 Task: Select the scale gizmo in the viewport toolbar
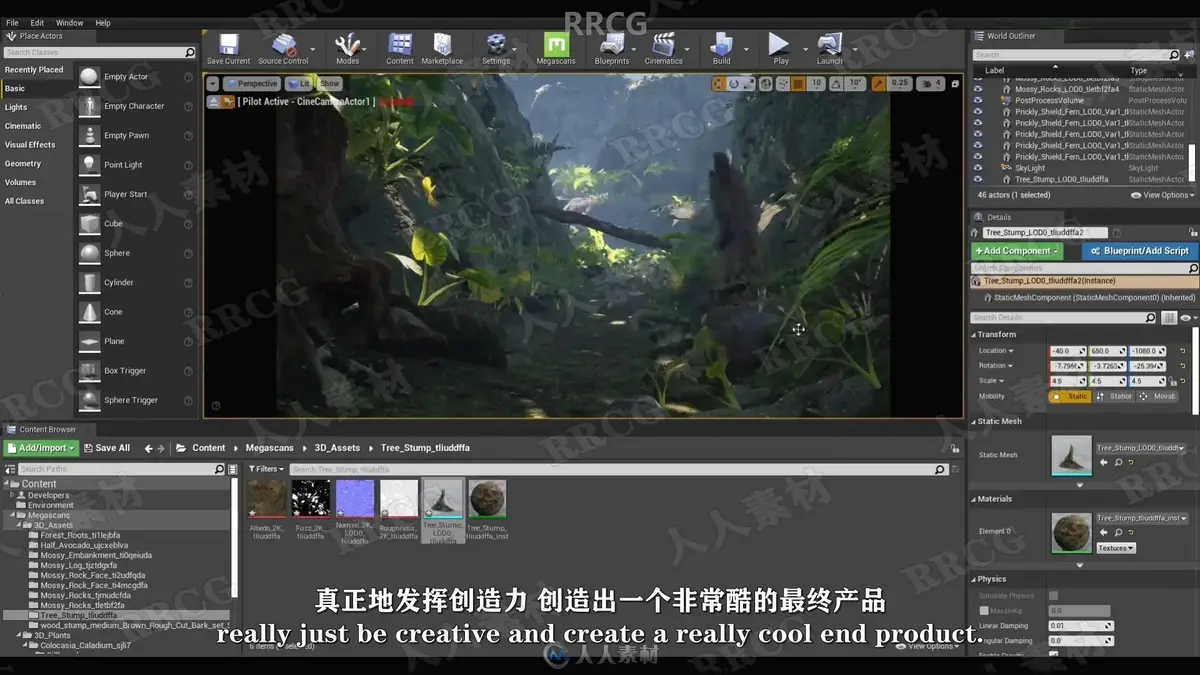point(748,84)
